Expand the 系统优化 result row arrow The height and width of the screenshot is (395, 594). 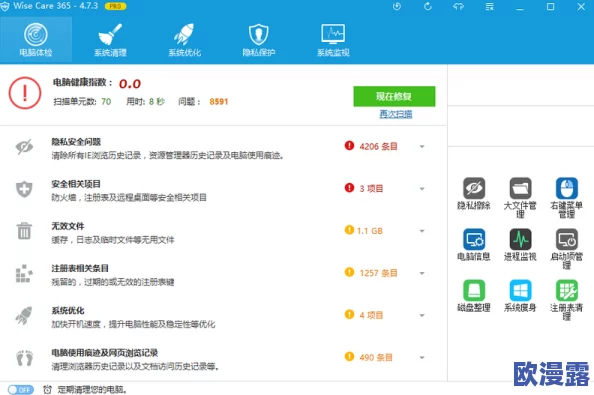(422, 315)
